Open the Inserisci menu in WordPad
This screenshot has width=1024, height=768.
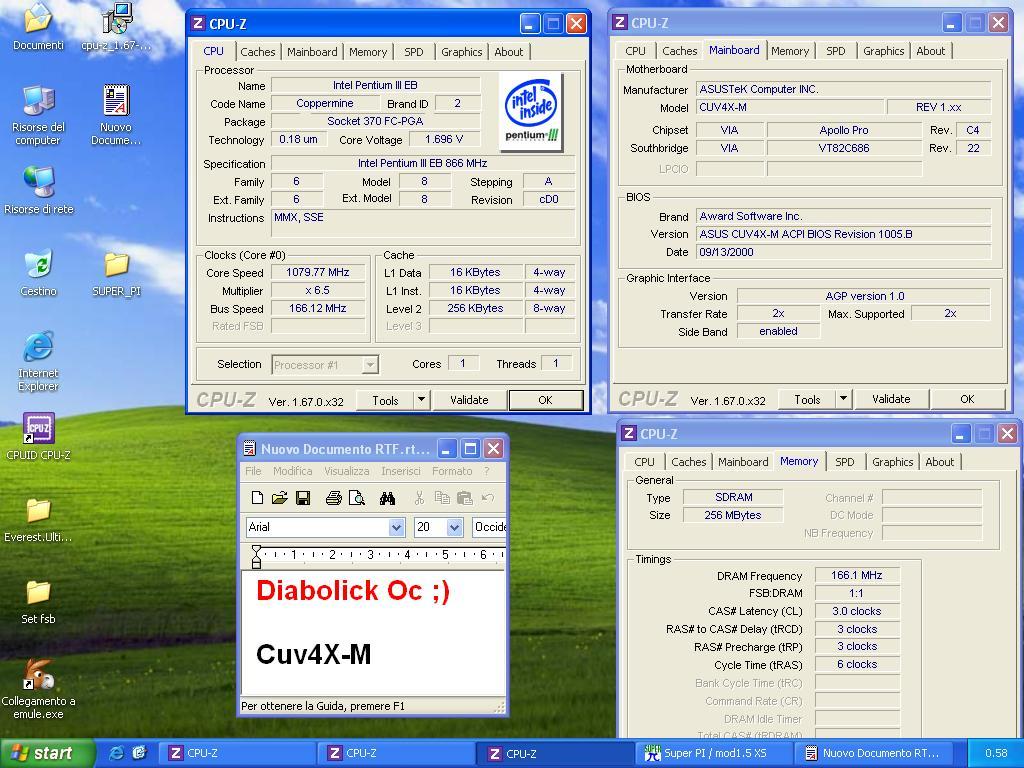click(401, 471)
